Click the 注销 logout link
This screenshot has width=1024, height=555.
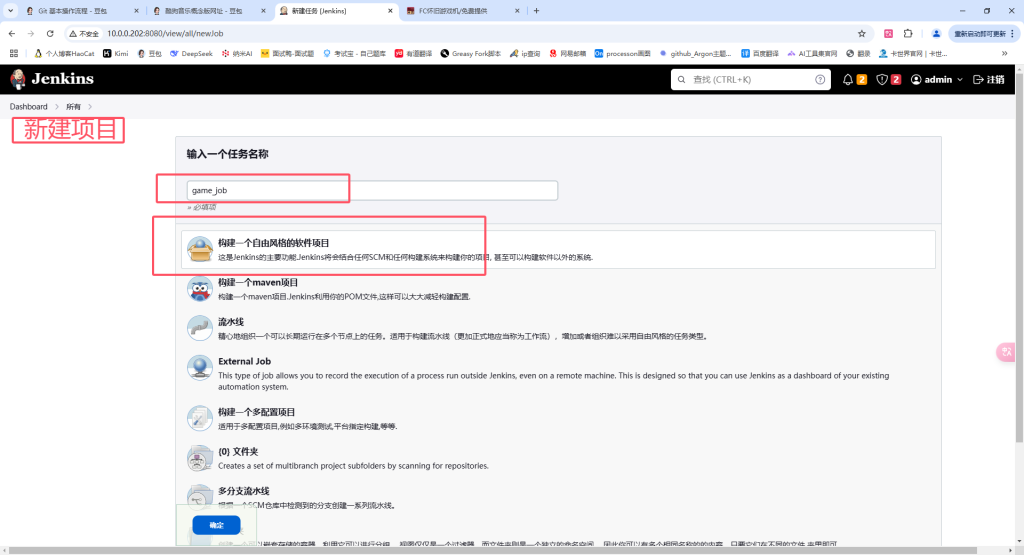point(989,79)
